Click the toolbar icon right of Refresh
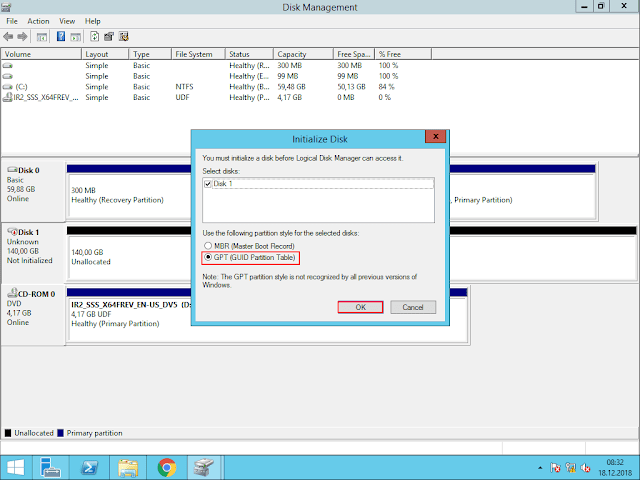The image size is (640, 480). pos(109,37)
